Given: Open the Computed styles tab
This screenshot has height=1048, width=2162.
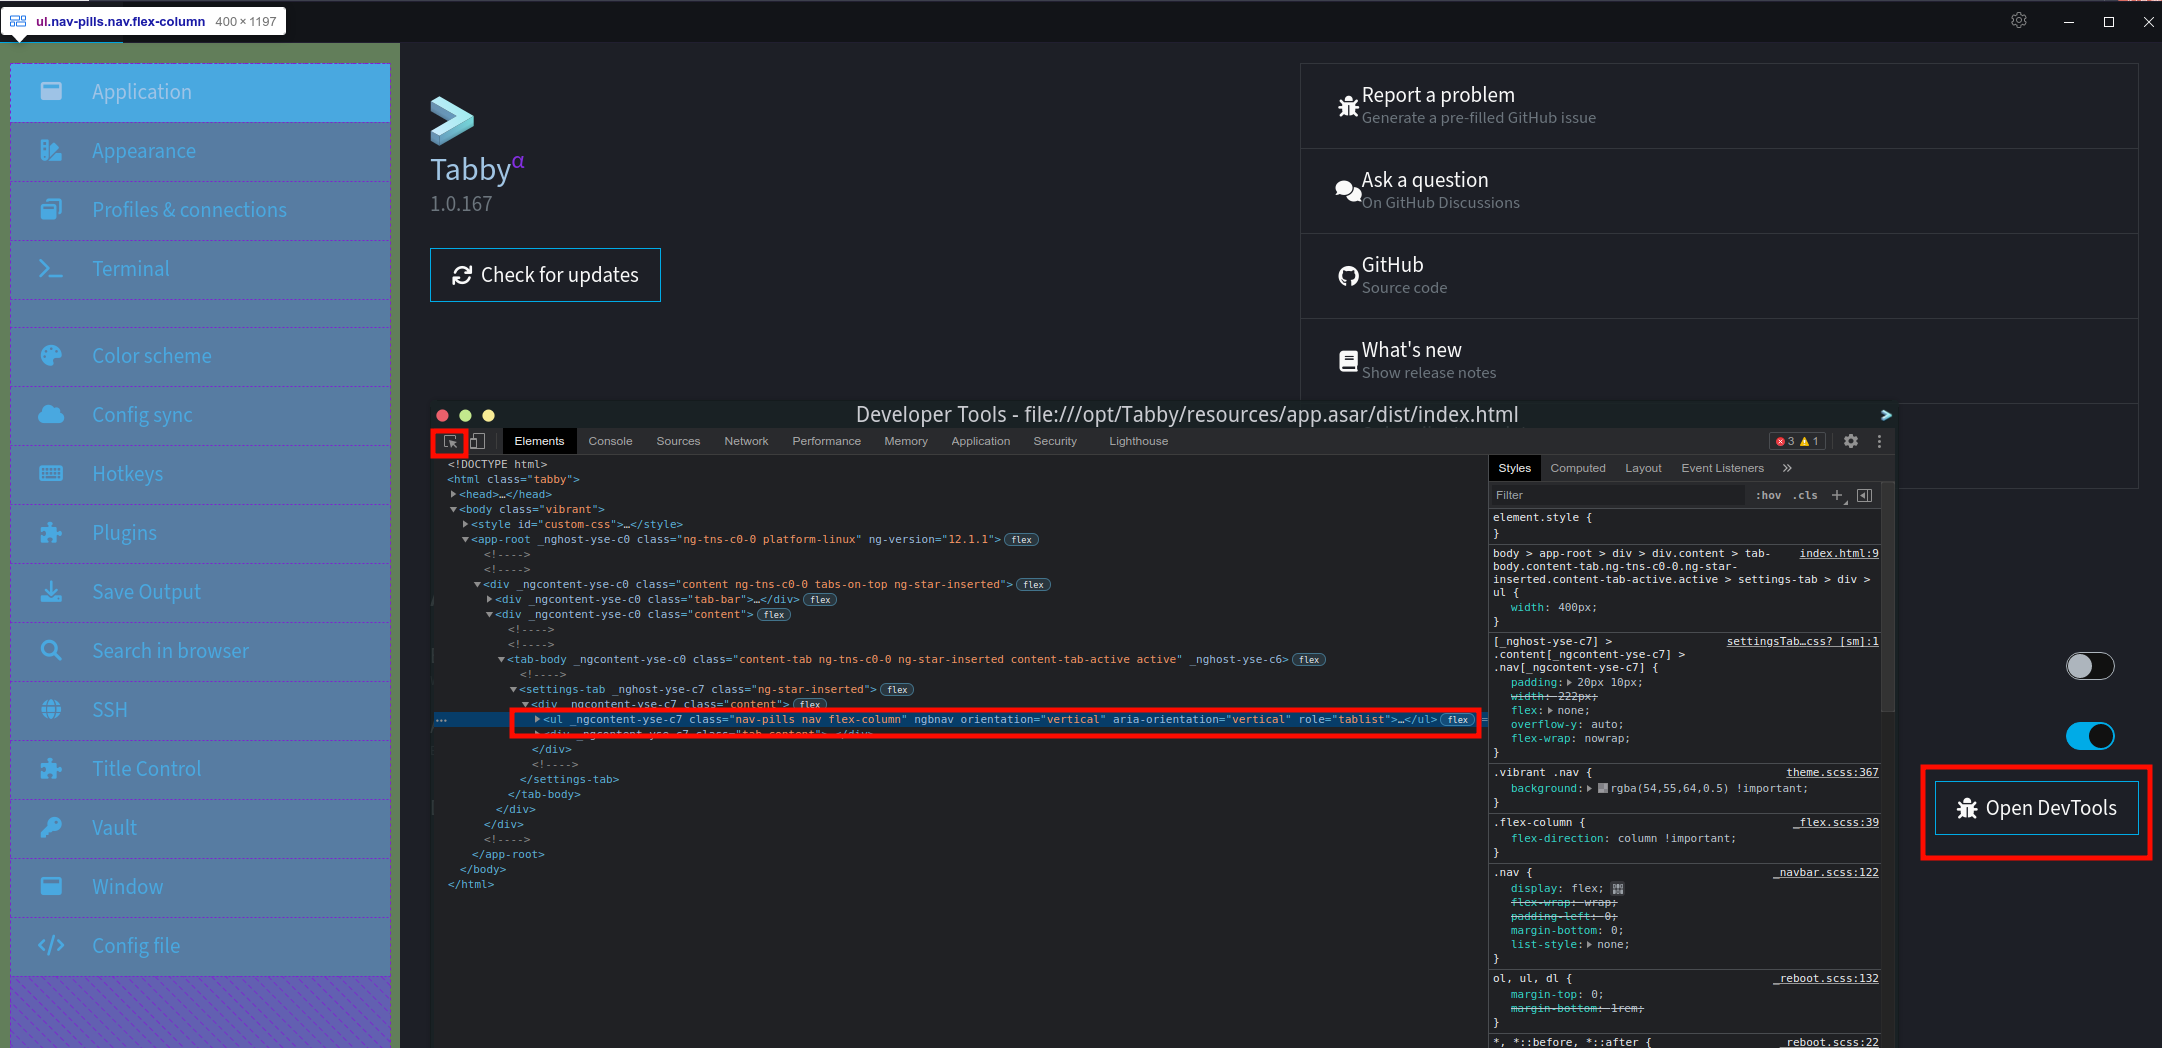Looking at the screenshot, I should [1578, 468].
